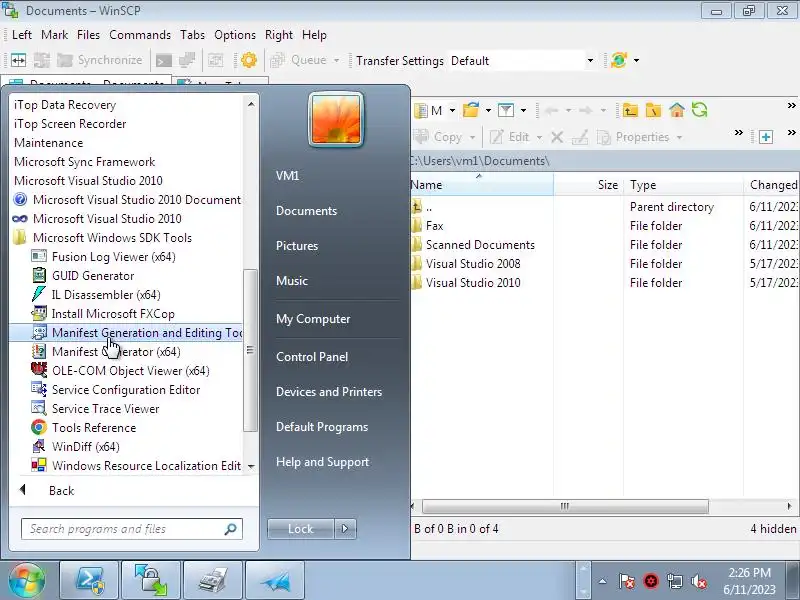Expand Microsoft Visual Studio 2010 folder
800x600 pixels.
(88, 181)
